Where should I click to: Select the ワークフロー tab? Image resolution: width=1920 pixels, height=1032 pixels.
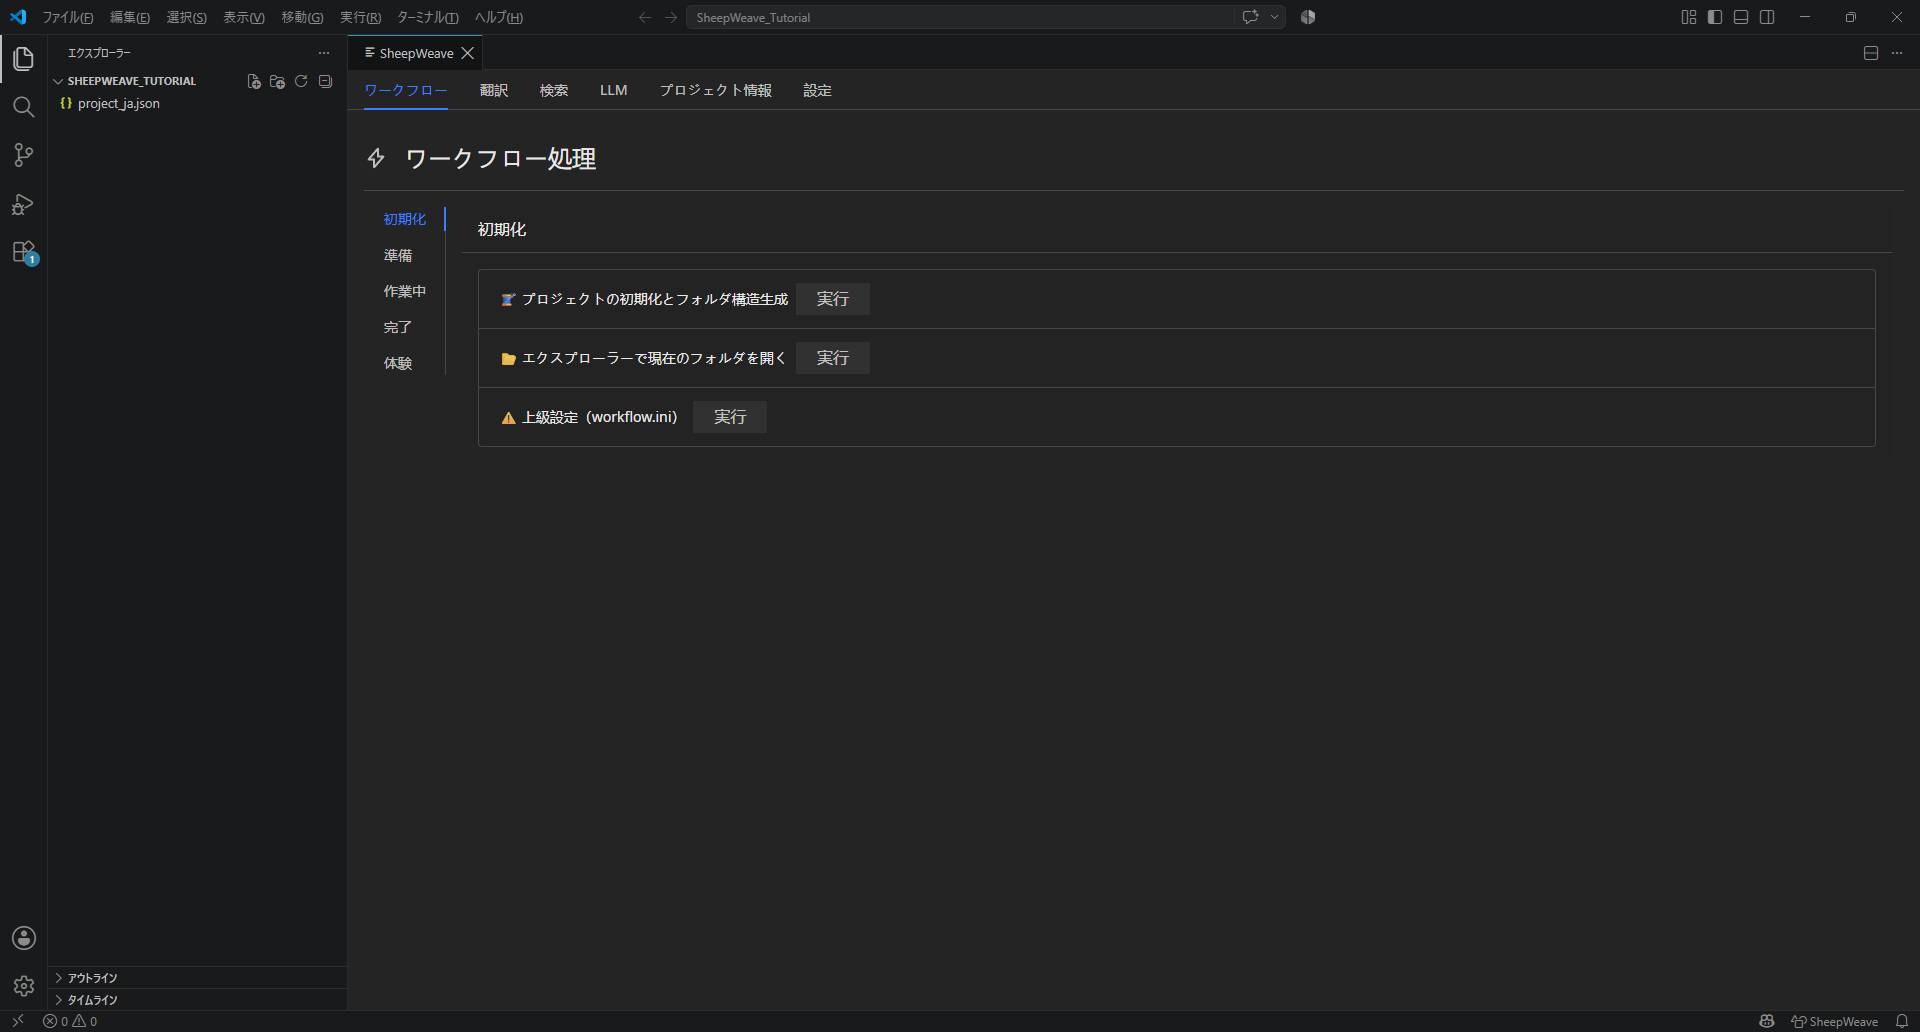tap(406, 90)
